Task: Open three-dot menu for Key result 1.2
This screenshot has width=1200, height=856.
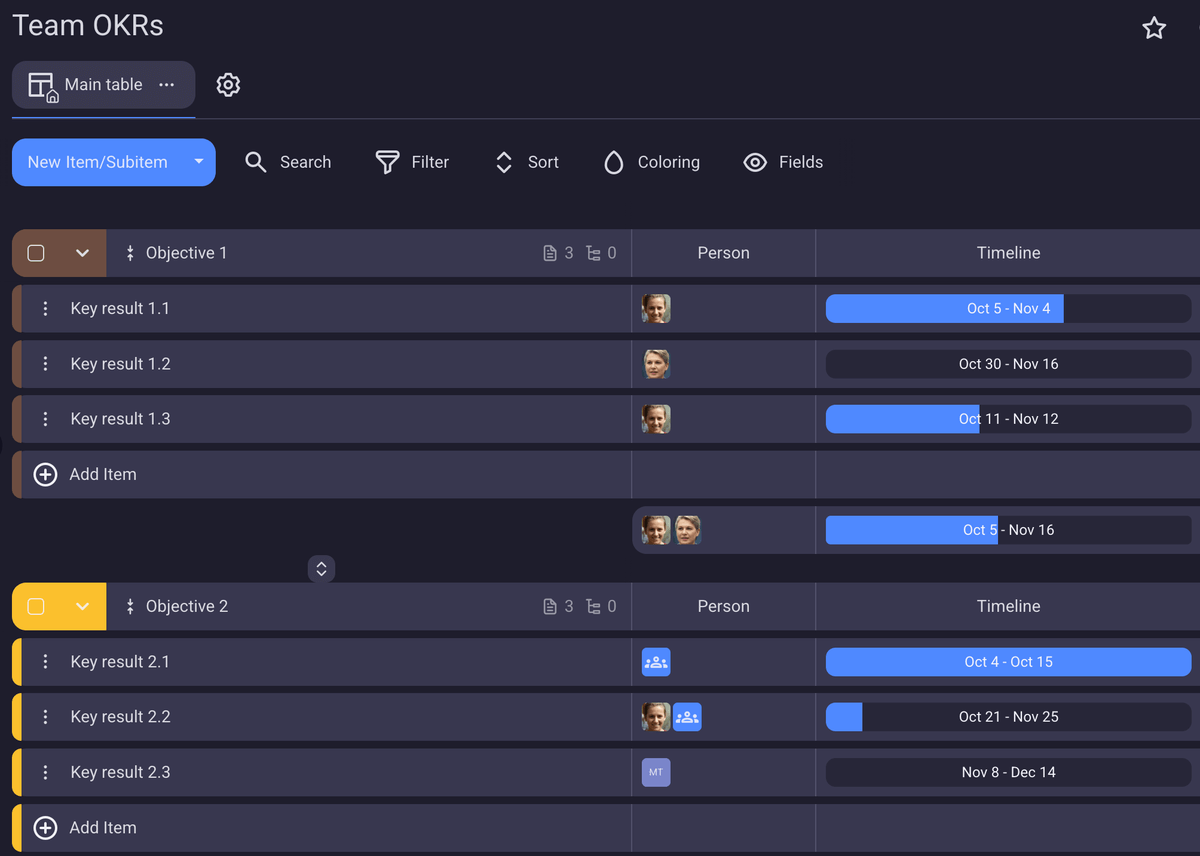Action: tap(45, 364)
